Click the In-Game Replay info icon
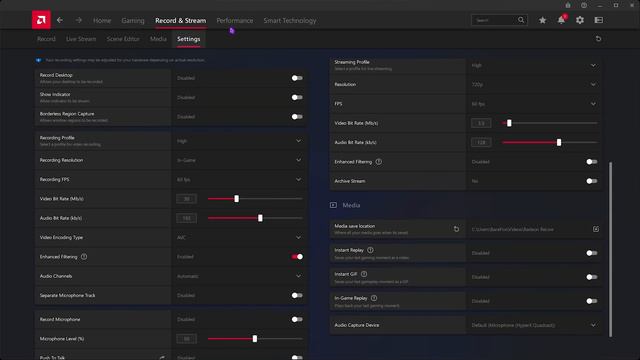The height and width of the screenshot is (360, 640). pyautogui.click(x=374, y=298)
